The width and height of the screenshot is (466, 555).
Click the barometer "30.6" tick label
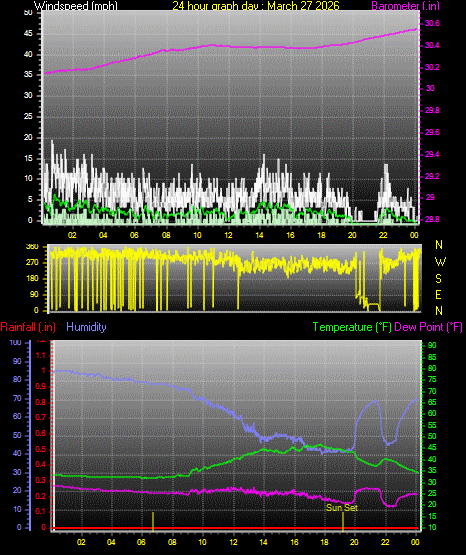coord(432,23)
